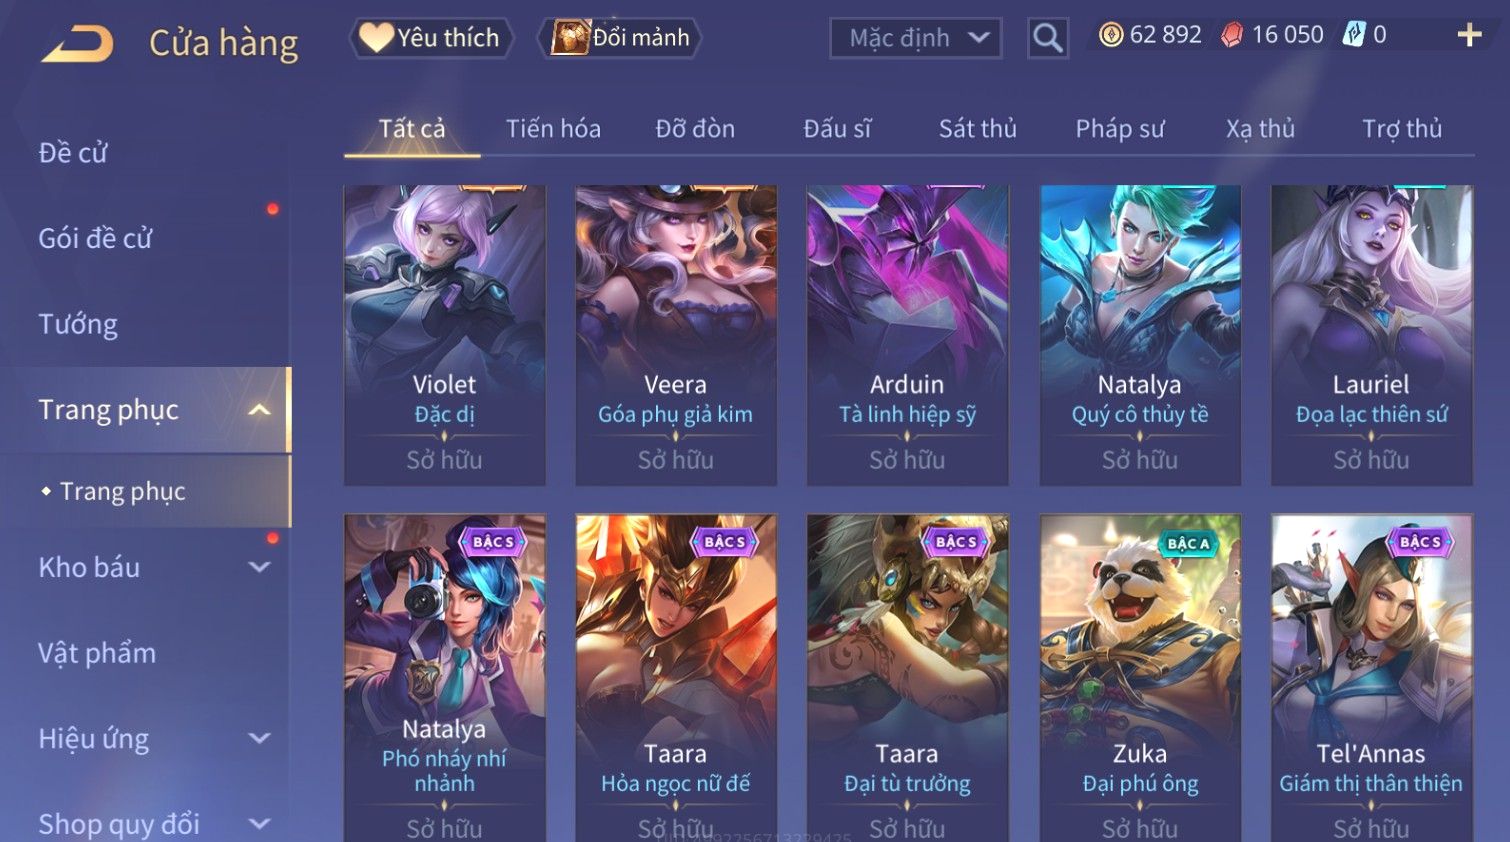Expand the Hiệu ứng sidebar section

point(259,739)
